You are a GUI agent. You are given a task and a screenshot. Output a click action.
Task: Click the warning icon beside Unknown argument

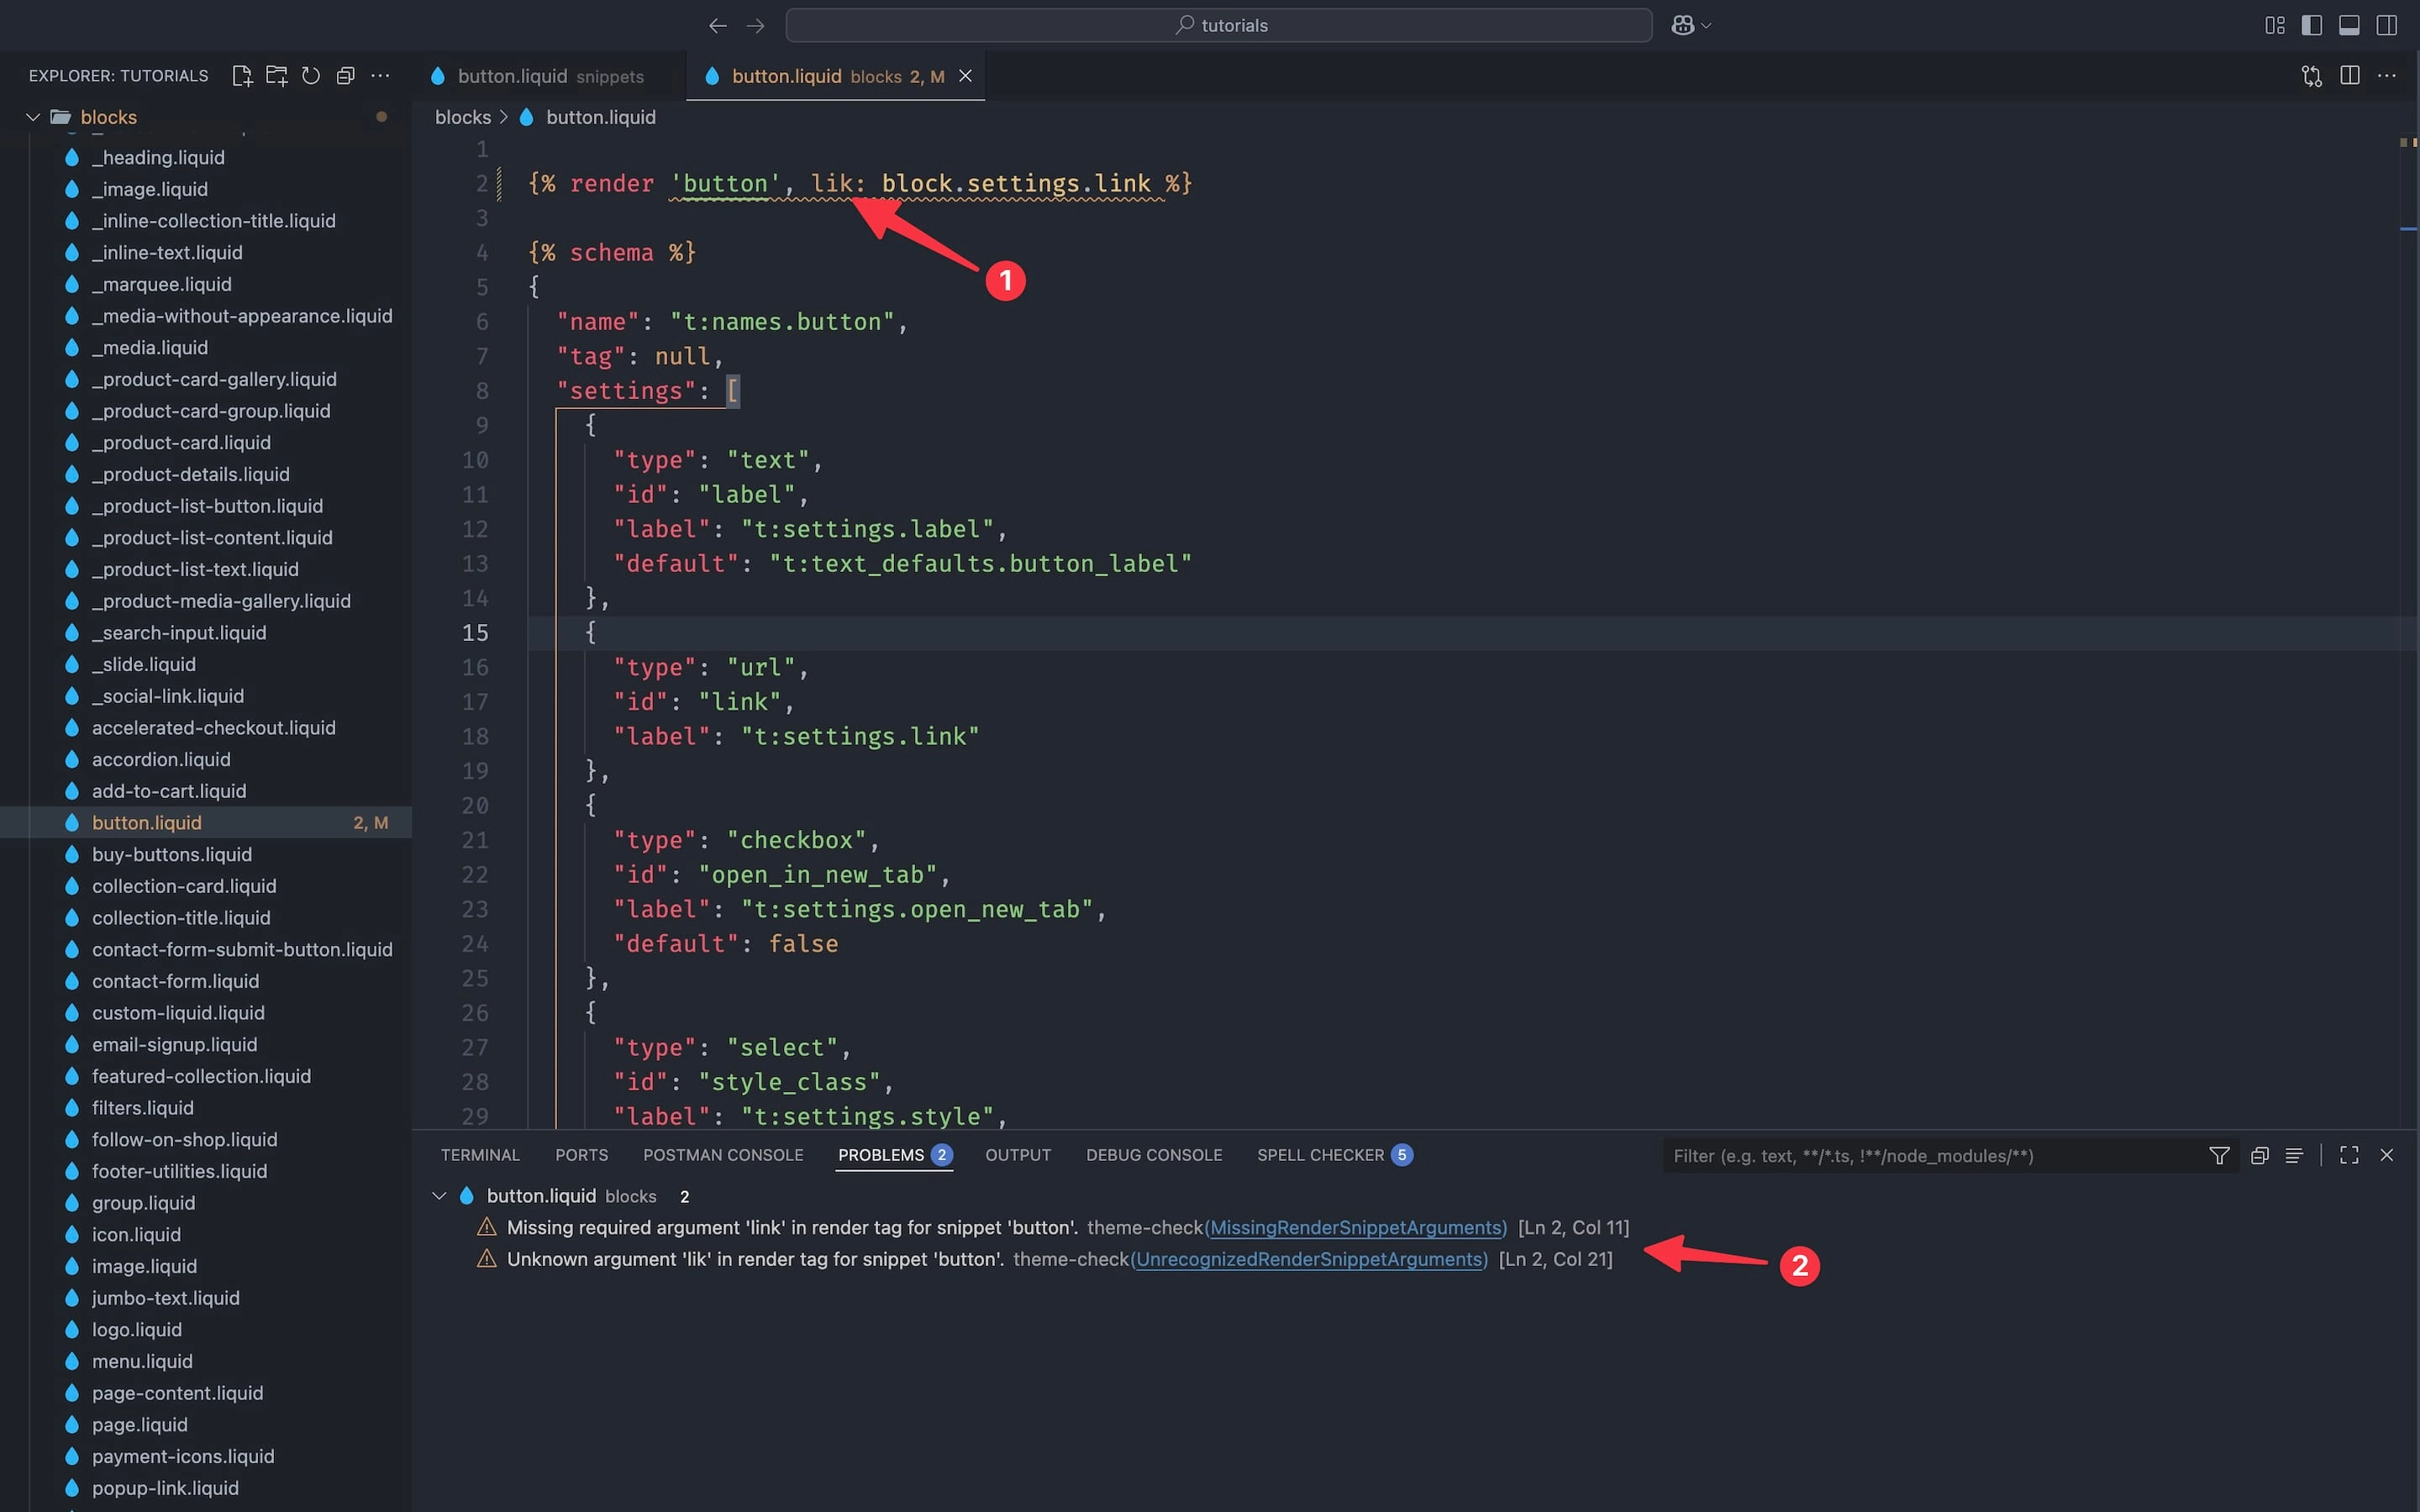coord(487,1259)
